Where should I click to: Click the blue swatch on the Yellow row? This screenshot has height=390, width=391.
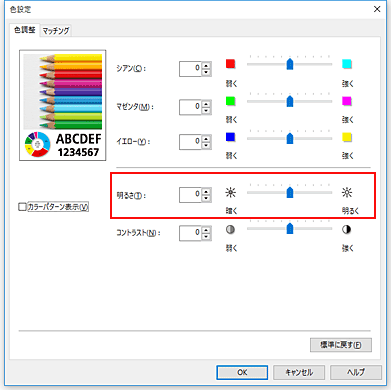point(230,137)
